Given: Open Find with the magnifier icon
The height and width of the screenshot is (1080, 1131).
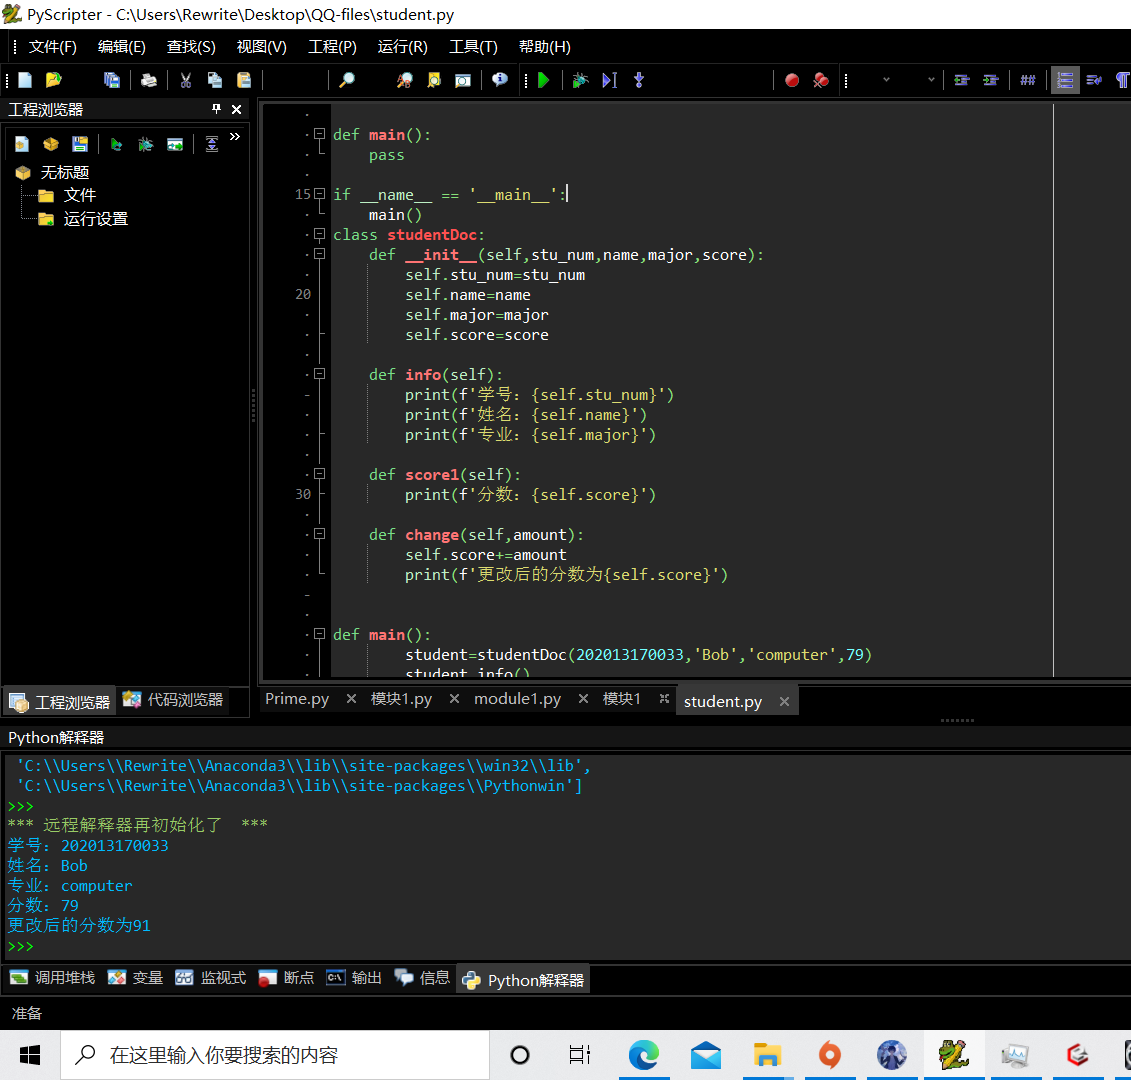Looking at the screenshot, I should (x=347, y=80).
